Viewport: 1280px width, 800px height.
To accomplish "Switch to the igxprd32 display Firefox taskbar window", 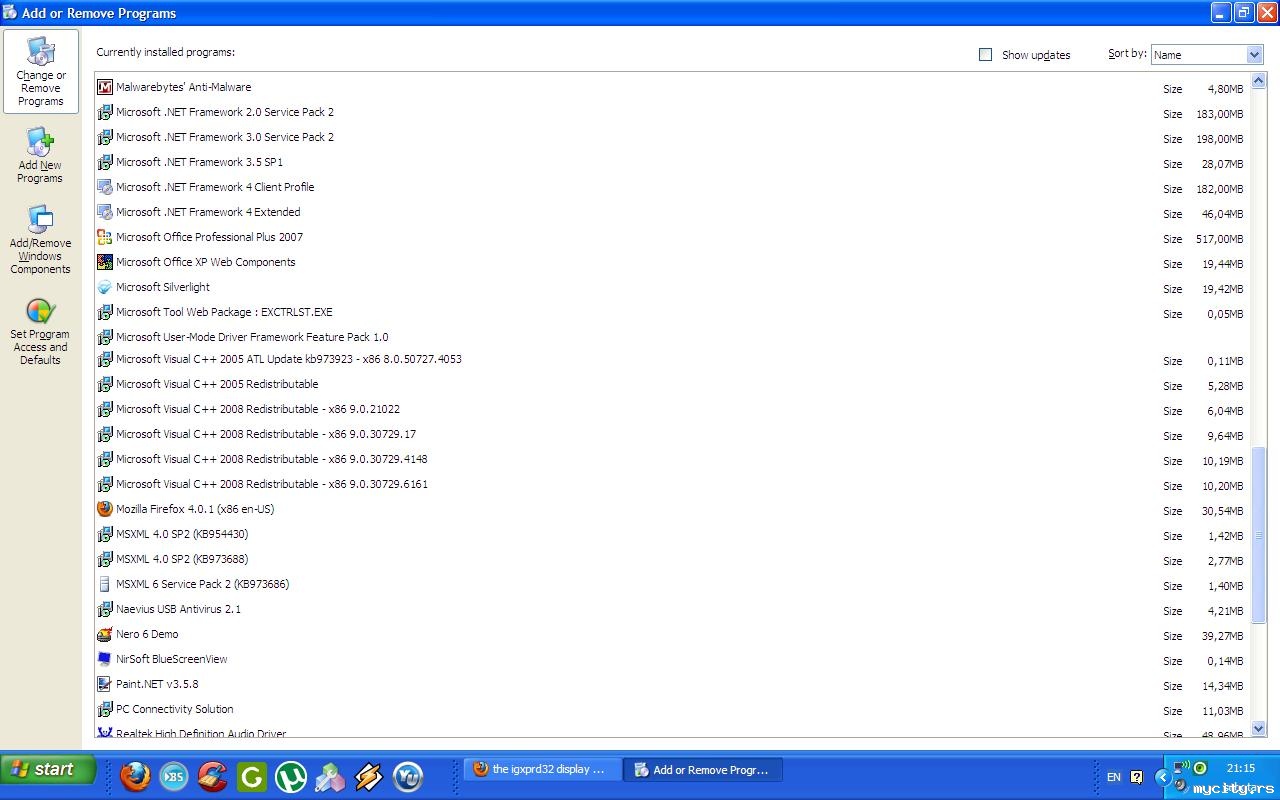I will (542, 770).
